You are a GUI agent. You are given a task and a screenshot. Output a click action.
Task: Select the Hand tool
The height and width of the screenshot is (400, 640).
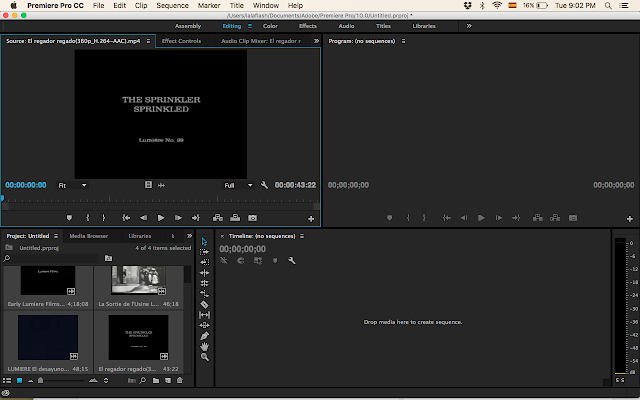[x=204, y=347]
